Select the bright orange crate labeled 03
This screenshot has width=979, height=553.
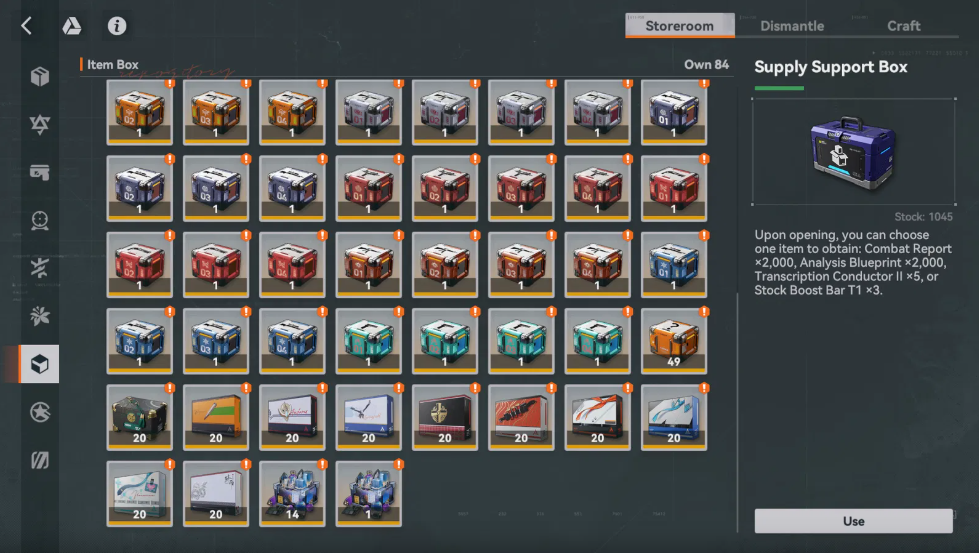click(x=215, y=112)
